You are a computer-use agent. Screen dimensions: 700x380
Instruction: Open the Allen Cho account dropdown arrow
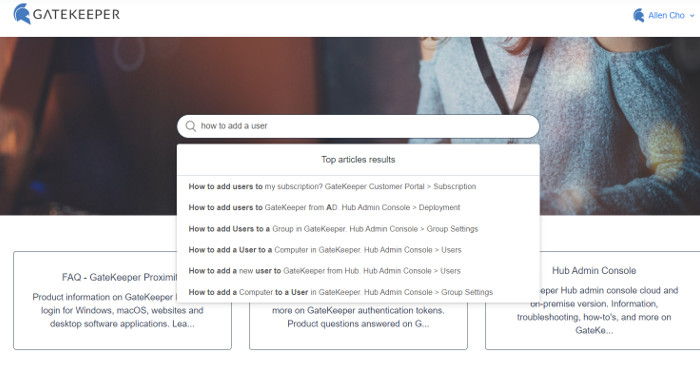point(692,16)
